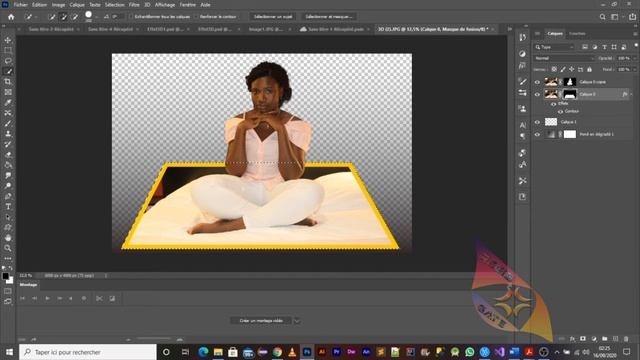Filter layers by type (T) icon
The image size is (640, 360).
pos(604,47)
